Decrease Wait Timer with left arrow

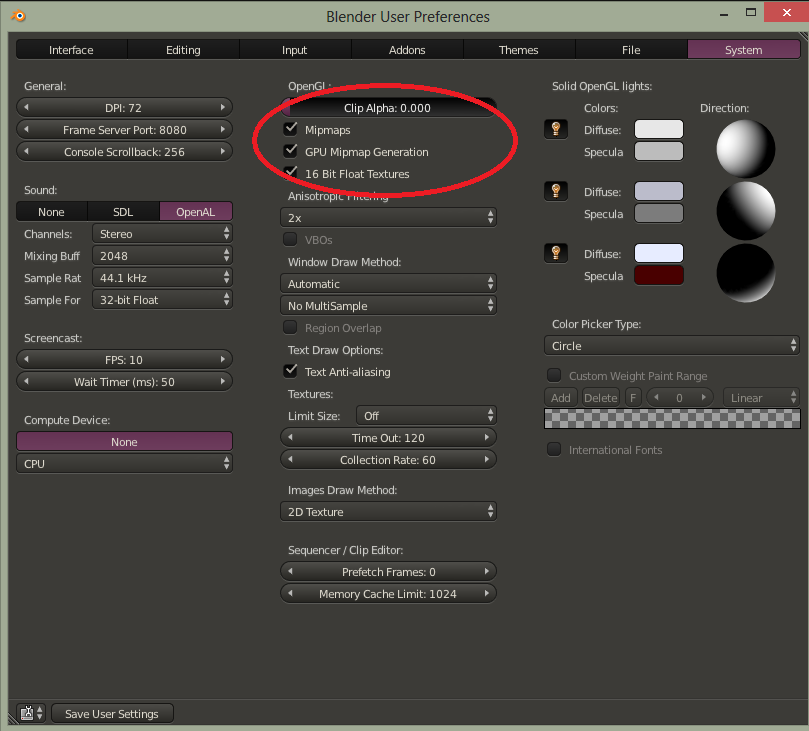point(26,382)
